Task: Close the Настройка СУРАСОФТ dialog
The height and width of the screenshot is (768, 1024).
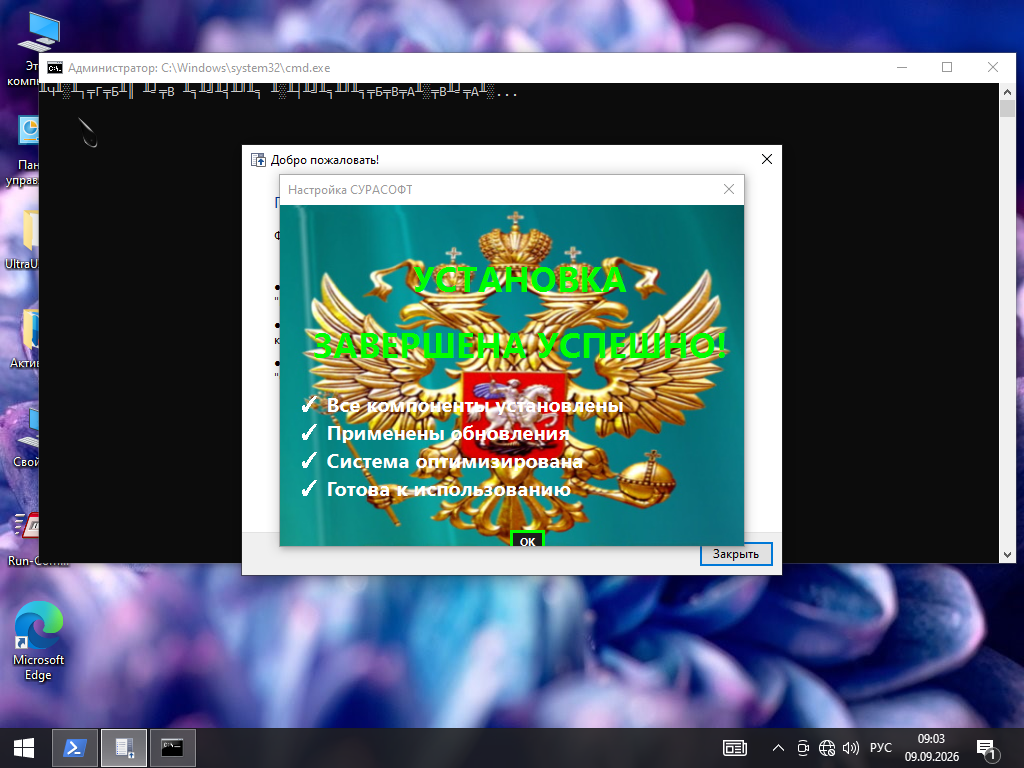Action: point(729,189)
